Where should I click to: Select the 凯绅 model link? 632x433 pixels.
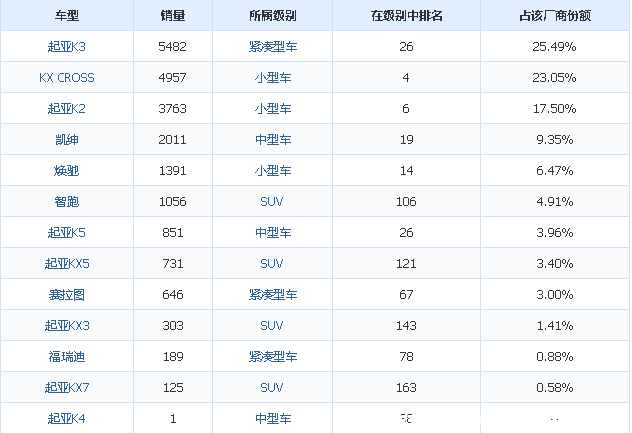[67, 139]
